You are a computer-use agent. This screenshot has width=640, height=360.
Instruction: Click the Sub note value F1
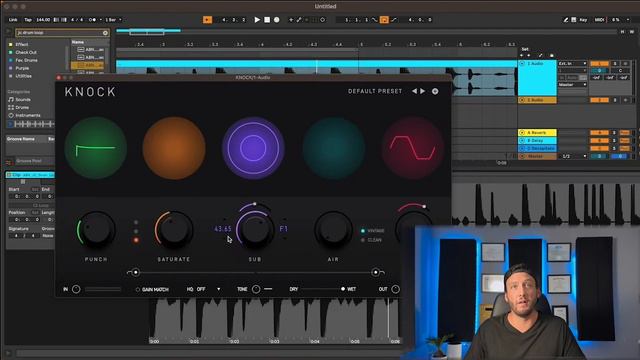tap(284, 229)
